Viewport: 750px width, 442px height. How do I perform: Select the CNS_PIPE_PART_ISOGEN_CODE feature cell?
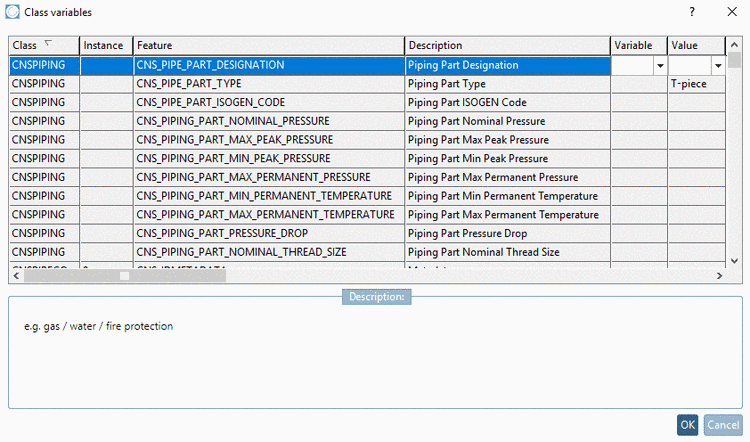(x=269, y=102)
